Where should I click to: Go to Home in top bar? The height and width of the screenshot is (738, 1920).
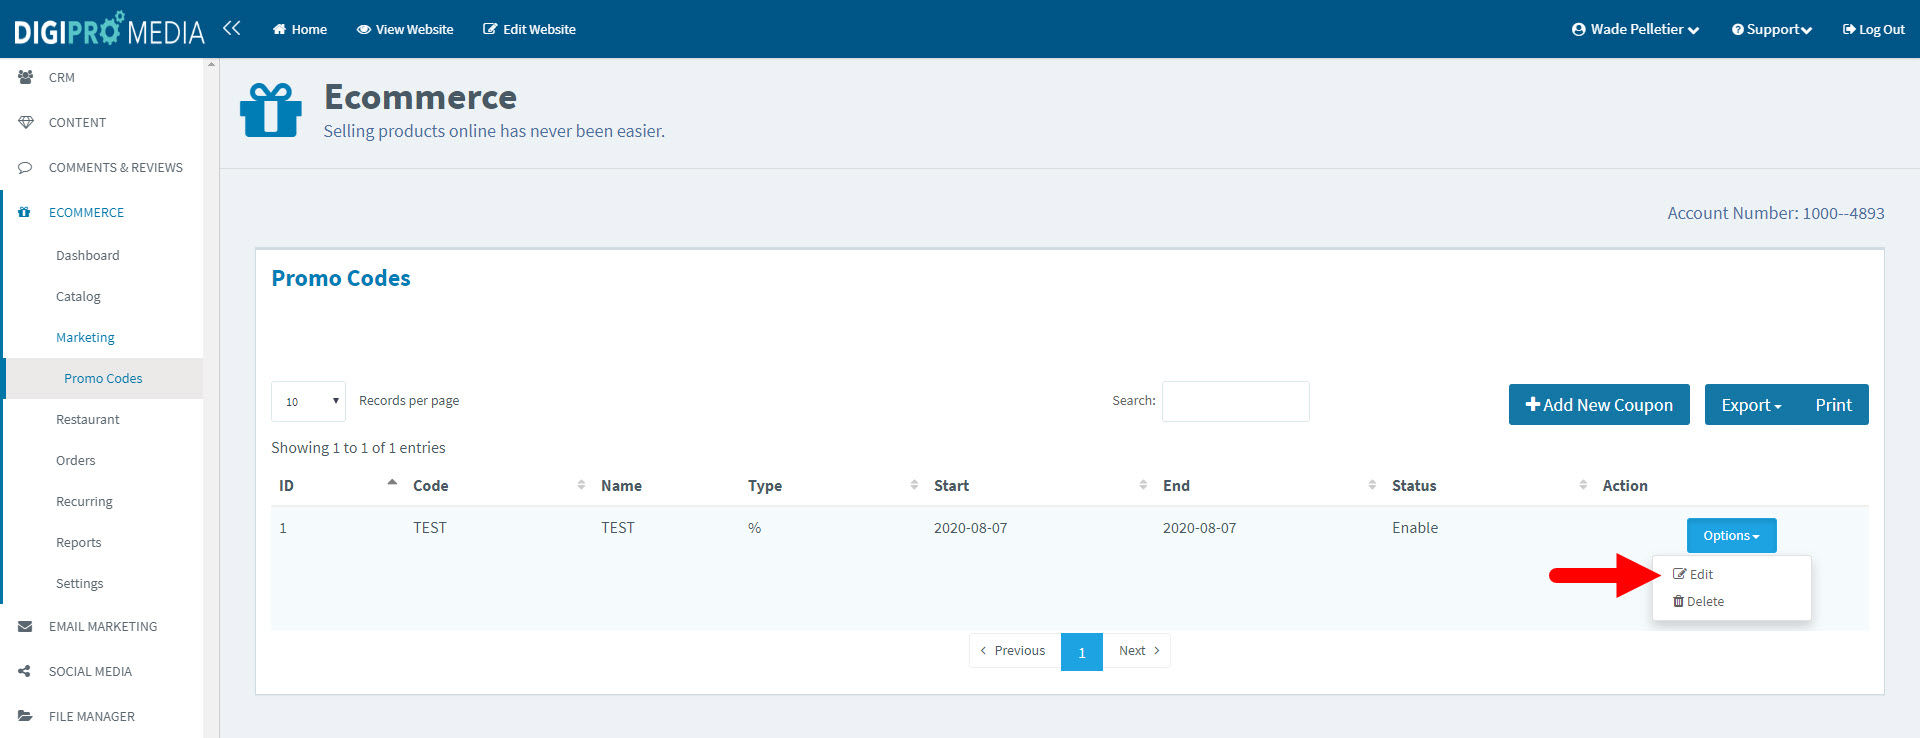[x=300, y=29]
